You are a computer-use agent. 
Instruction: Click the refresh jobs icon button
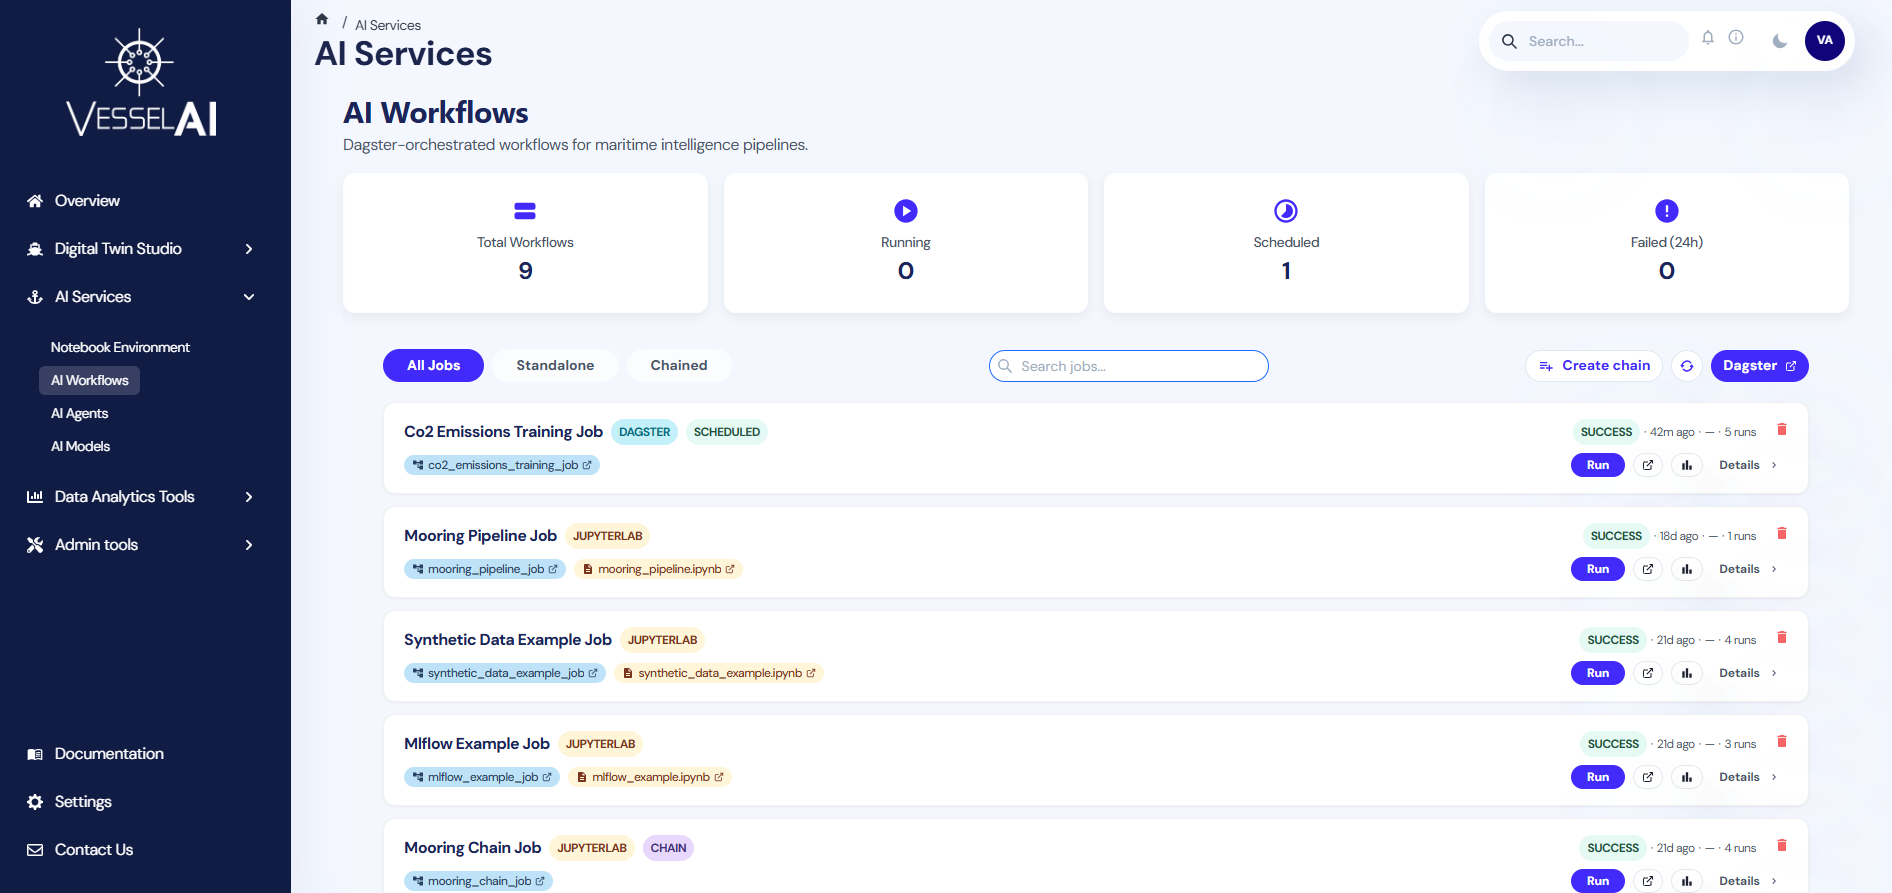(1687, 366)
